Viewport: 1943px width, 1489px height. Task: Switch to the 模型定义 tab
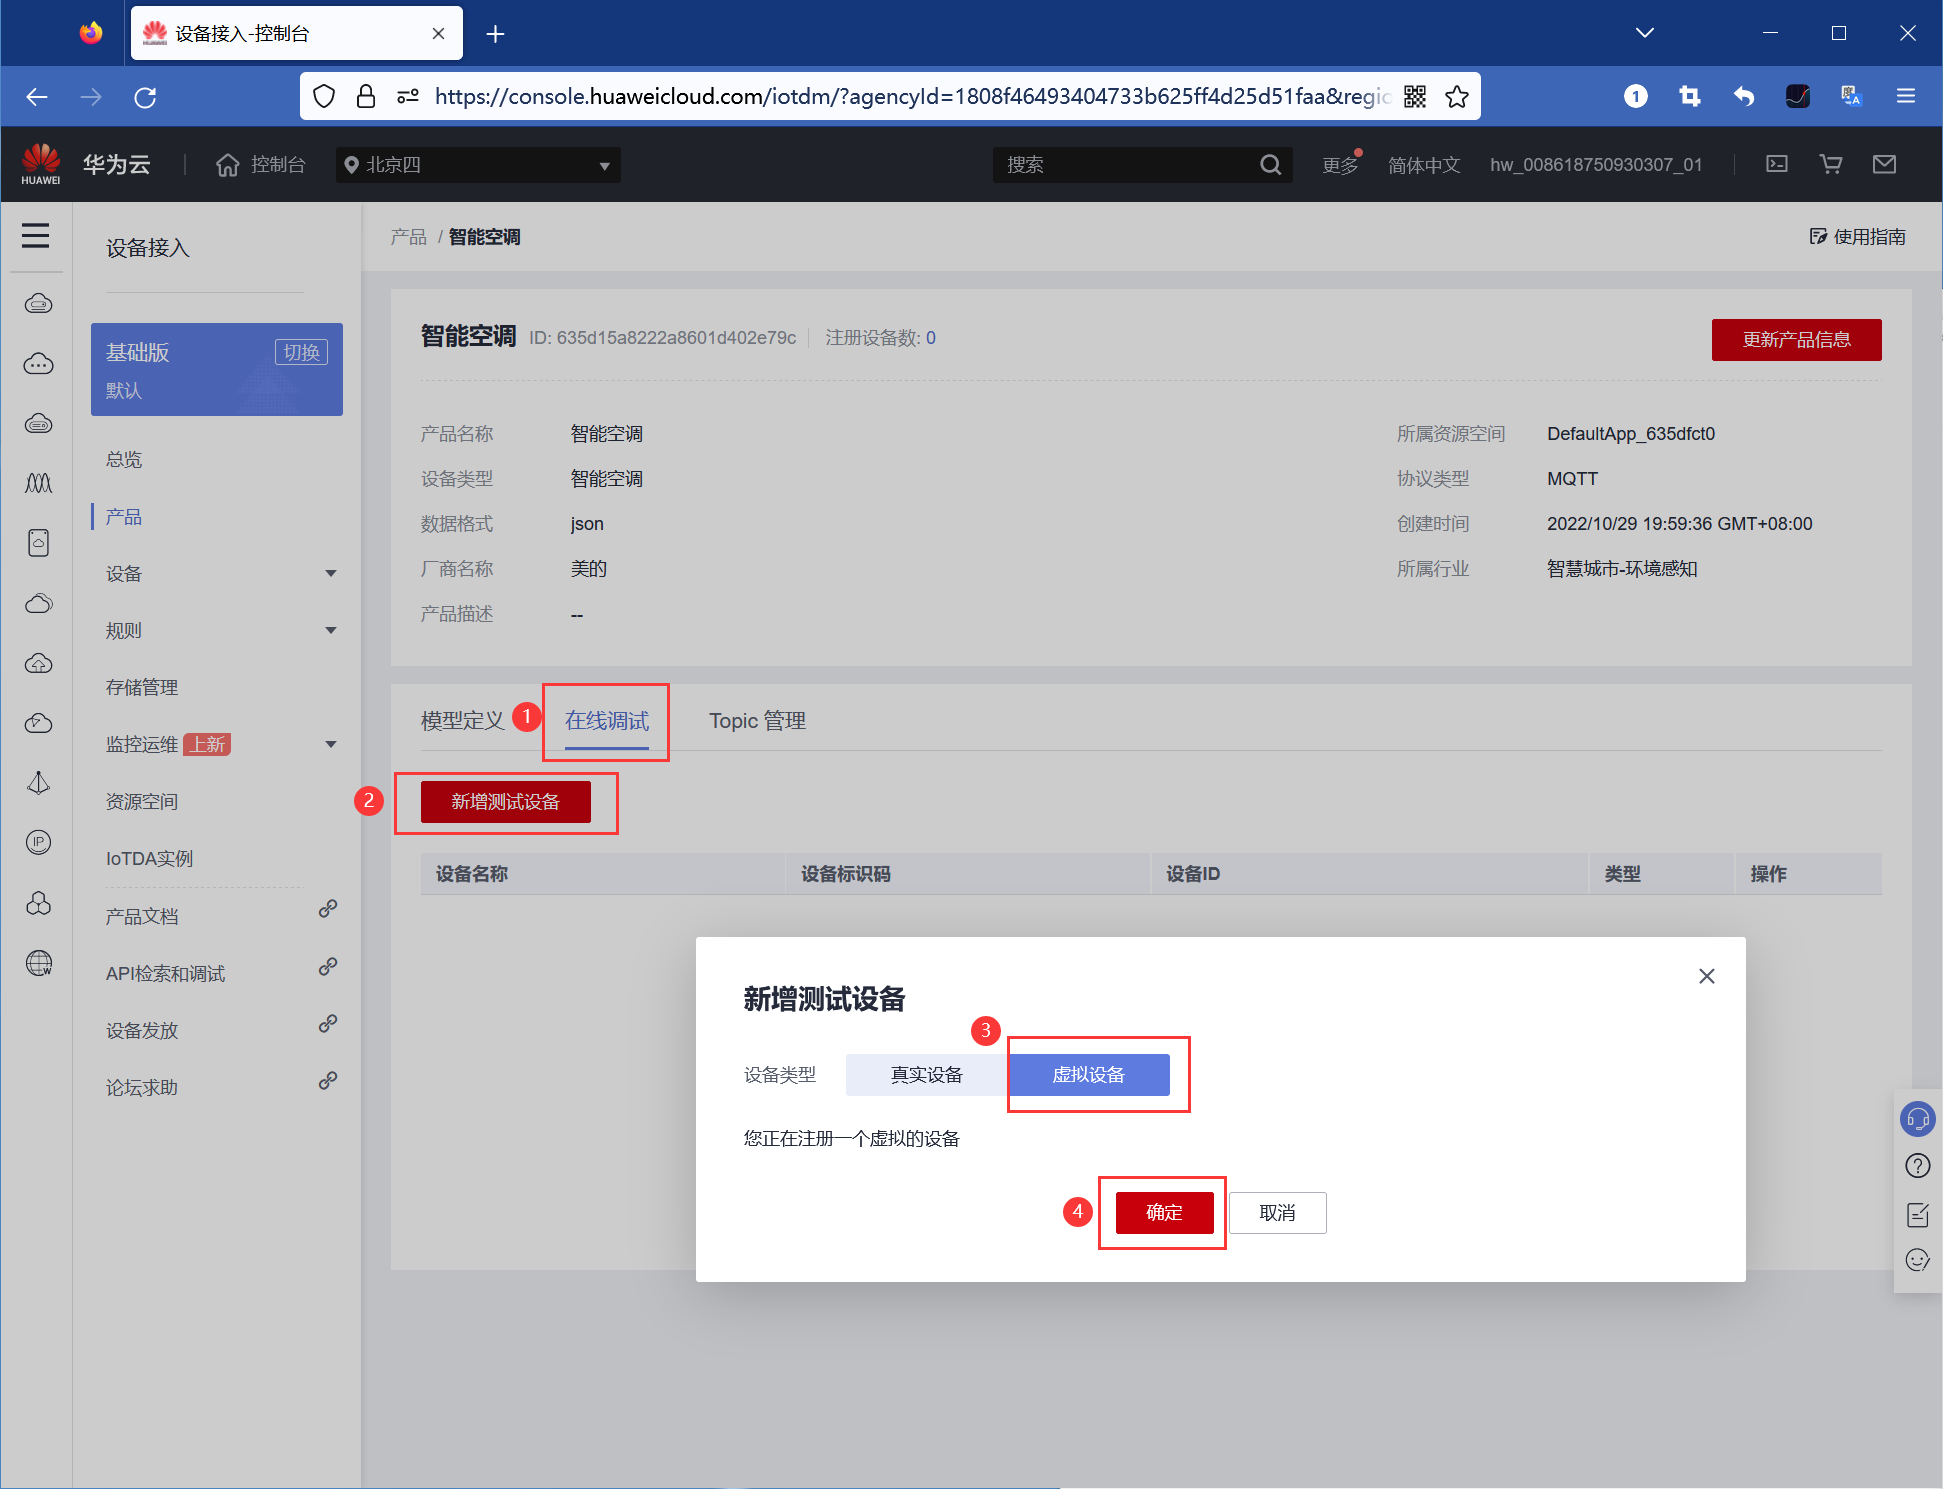(x=462, y=721)
